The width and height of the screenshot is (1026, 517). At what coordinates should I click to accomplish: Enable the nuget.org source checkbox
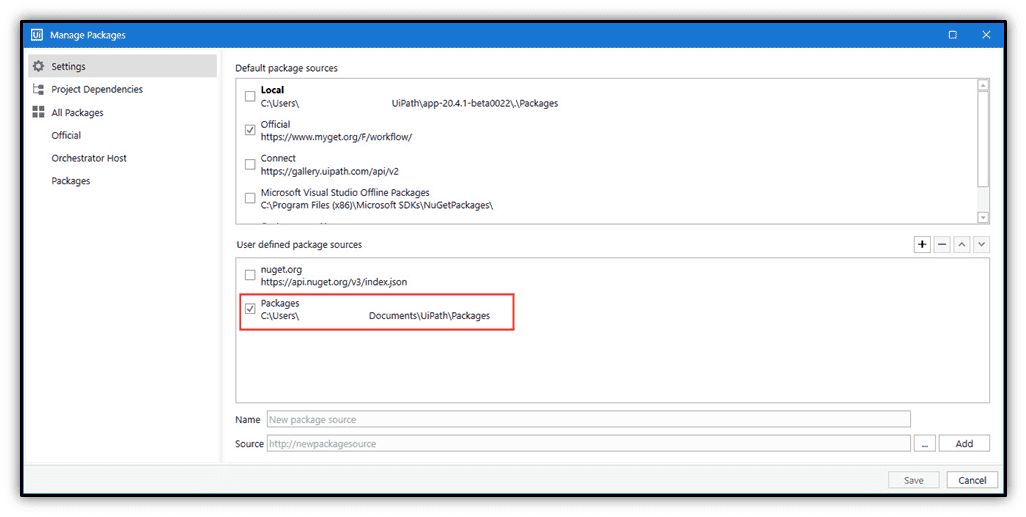[x=250, y=275]
